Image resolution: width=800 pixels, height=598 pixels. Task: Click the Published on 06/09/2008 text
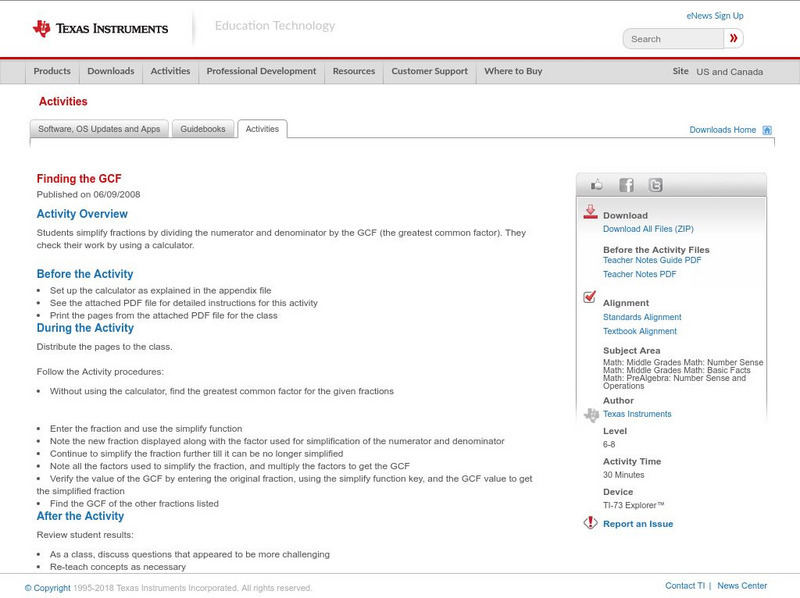(88, 194)
